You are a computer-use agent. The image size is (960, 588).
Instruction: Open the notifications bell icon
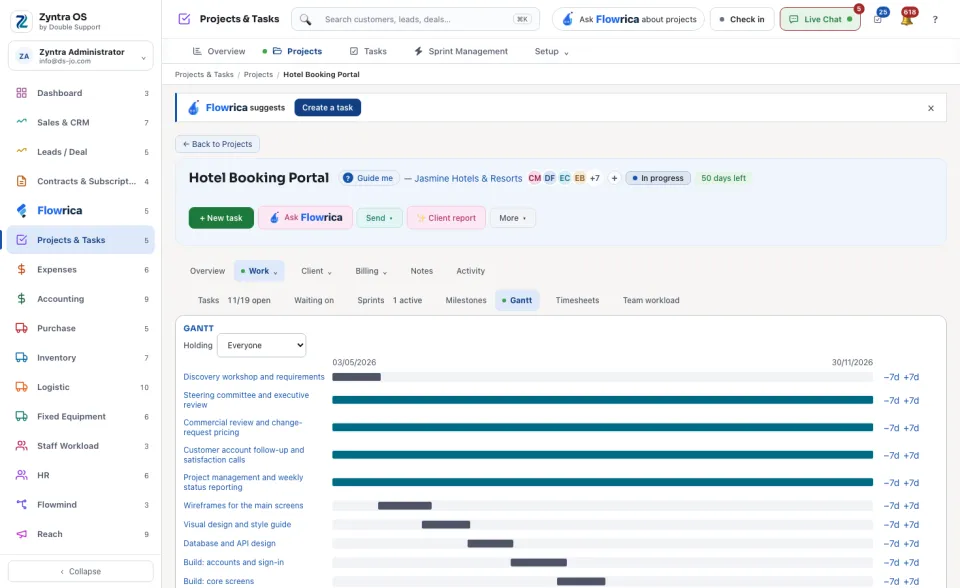[907, 18]
